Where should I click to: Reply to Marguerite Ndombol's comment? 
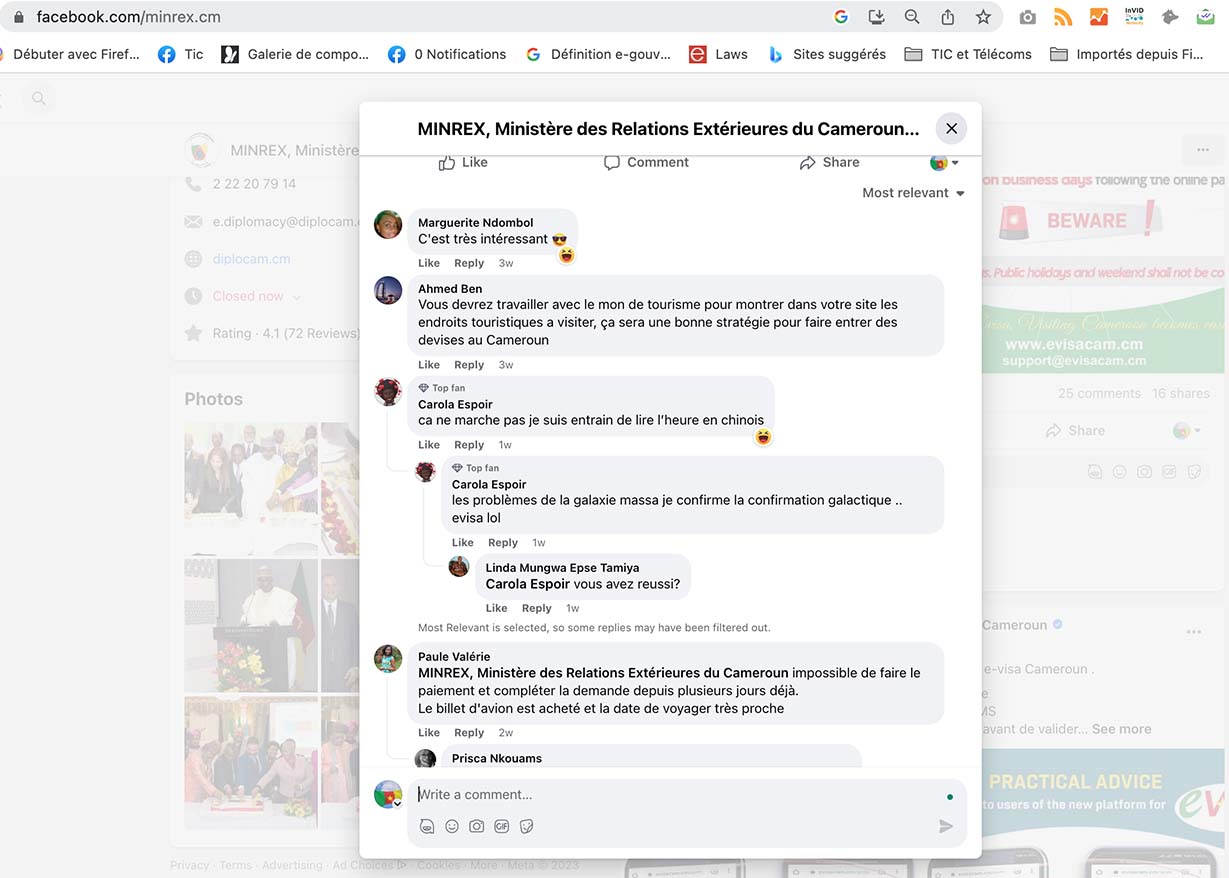click(x=469, y=263)
